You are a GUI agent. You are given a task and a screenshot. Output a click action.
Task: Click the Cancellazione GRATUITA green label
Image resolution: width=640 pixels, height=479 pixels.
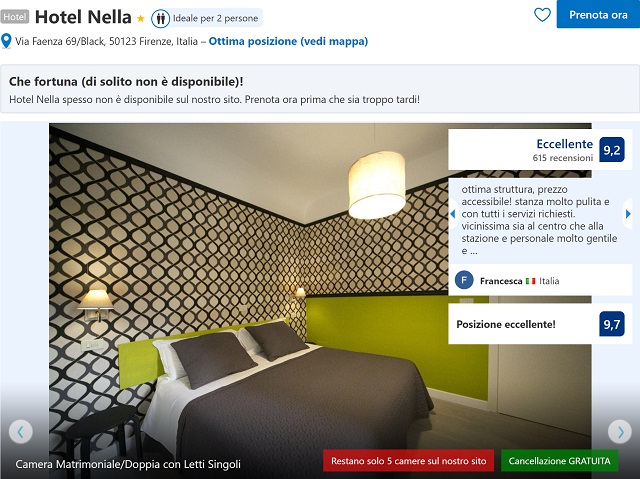[560, 461]
